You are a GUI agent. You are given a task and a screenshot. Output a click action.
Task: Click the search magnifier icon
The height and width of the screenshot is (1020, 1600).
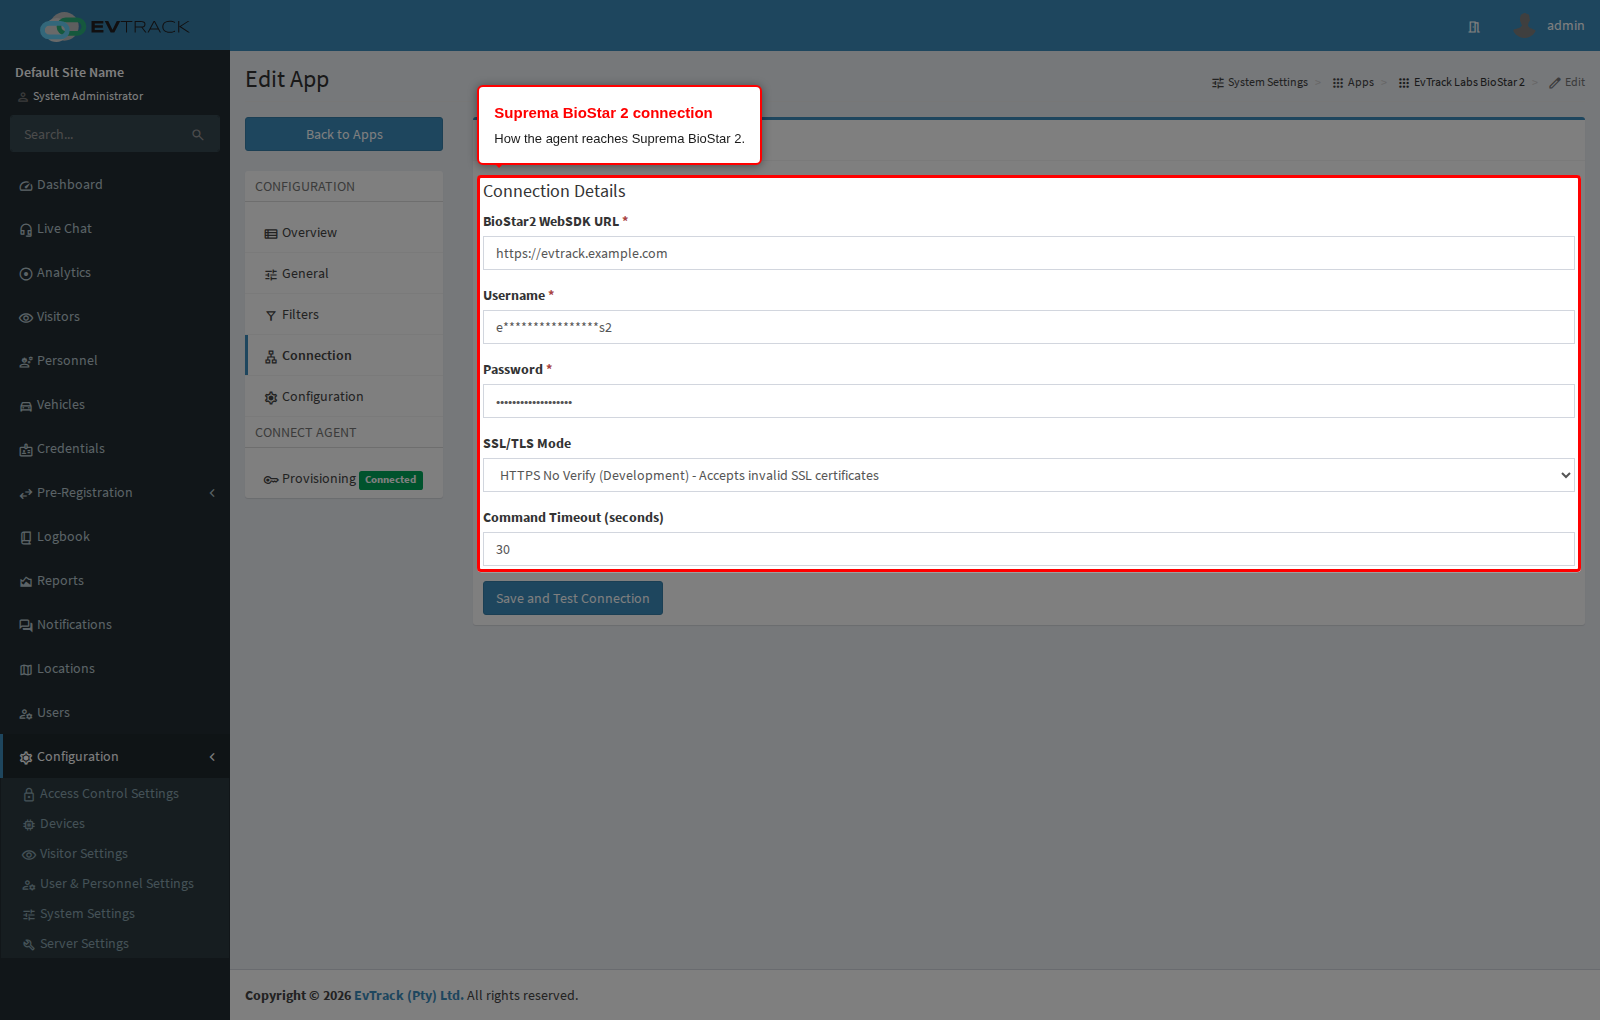click(198, 135)
